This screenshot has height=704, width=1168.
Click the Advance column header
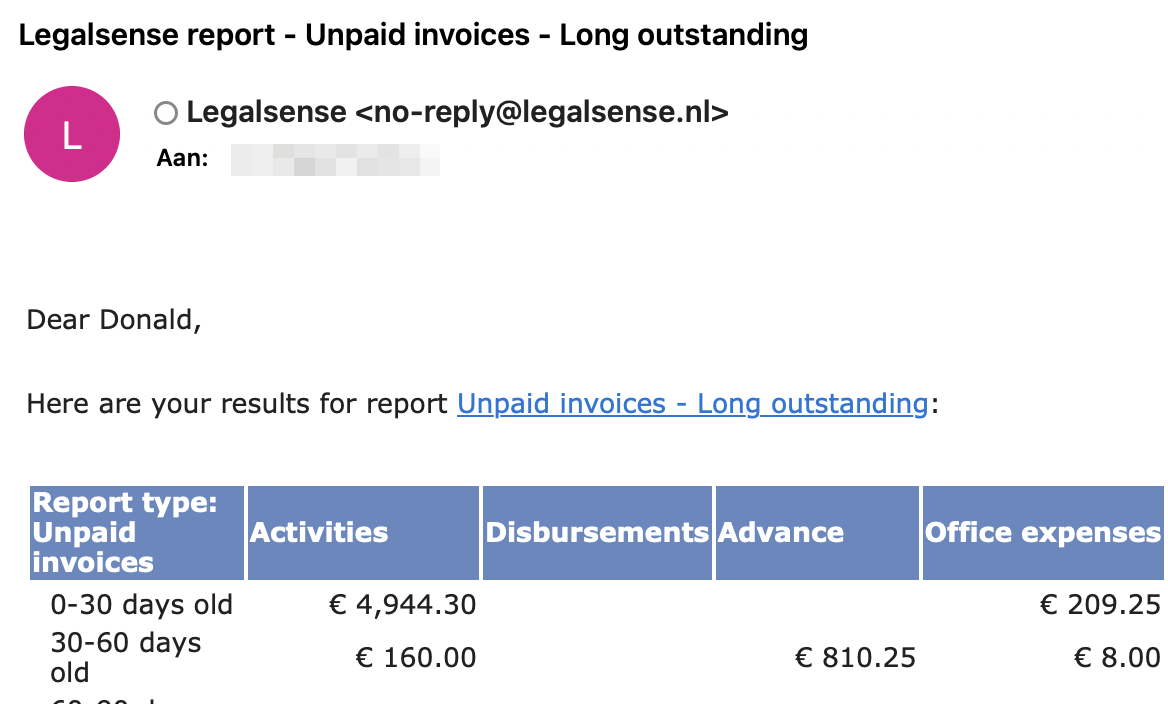(781, 532)
